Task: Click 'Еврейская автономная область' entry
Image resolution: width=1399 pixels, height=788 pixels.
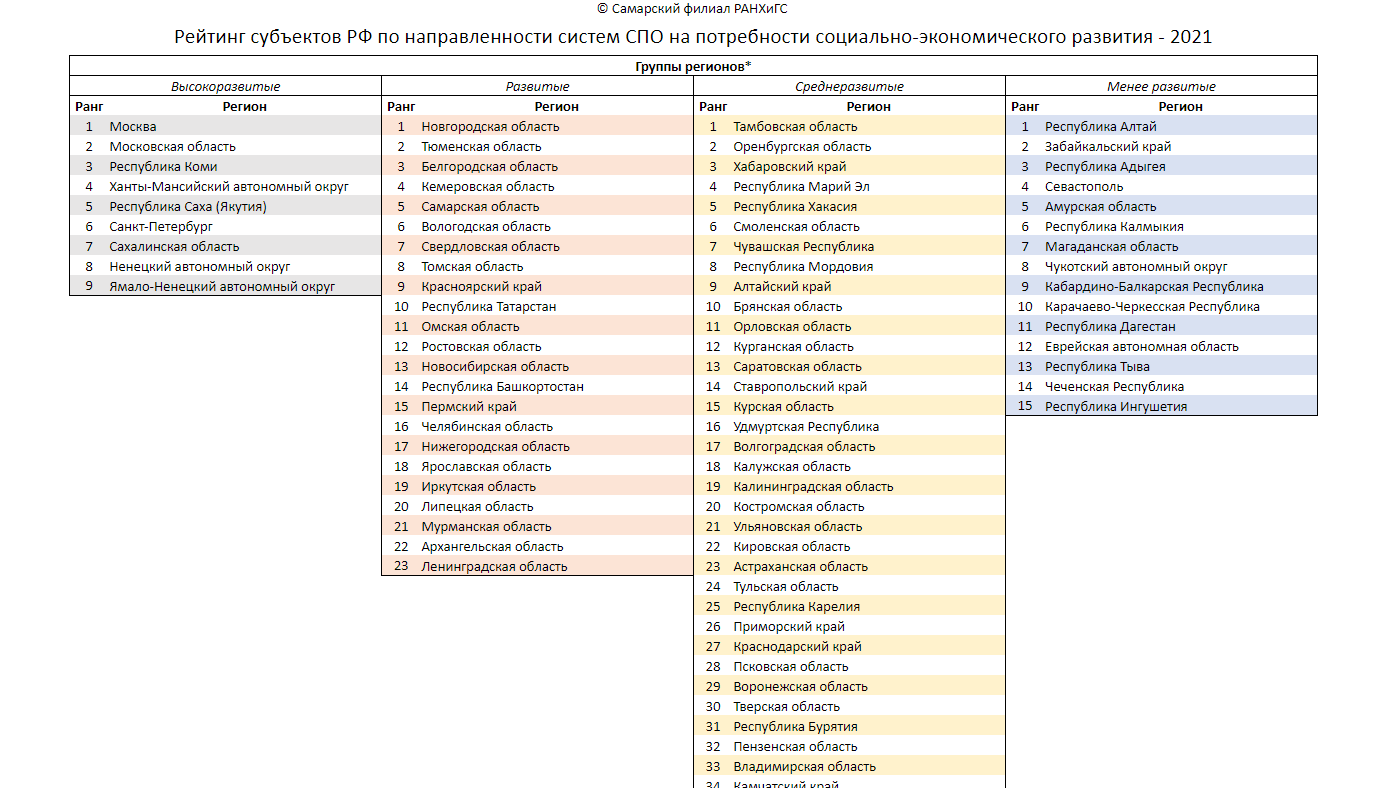Action: 1142,347
